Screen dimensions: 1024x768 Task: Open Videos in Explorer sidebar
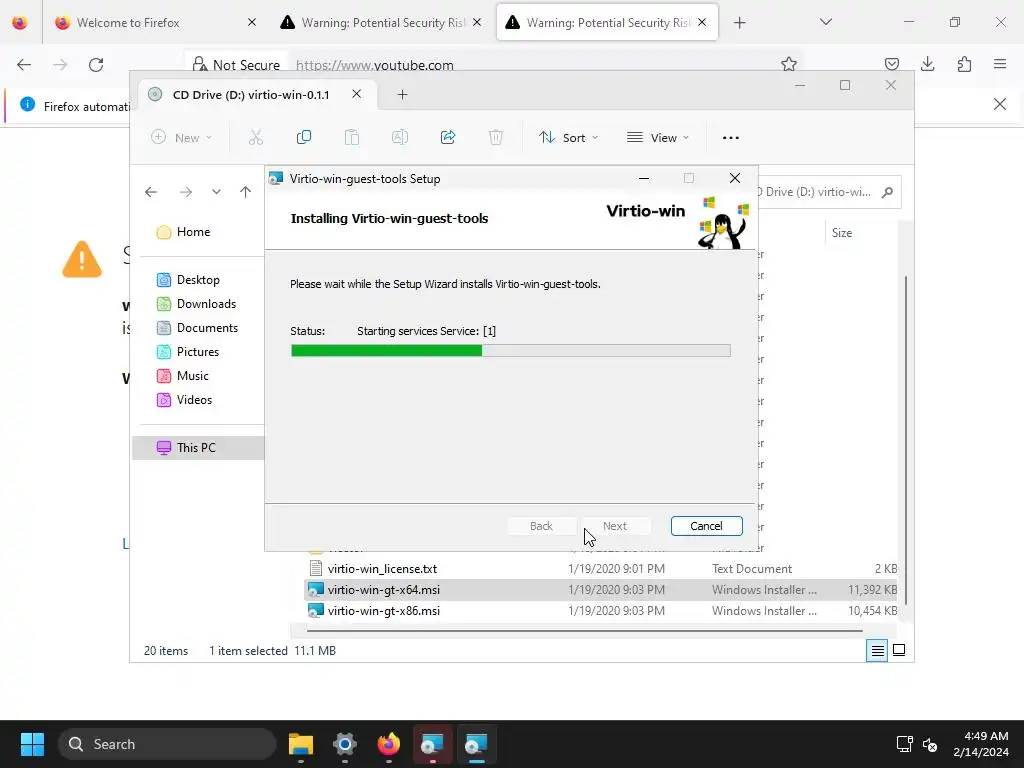pos(184,400)
